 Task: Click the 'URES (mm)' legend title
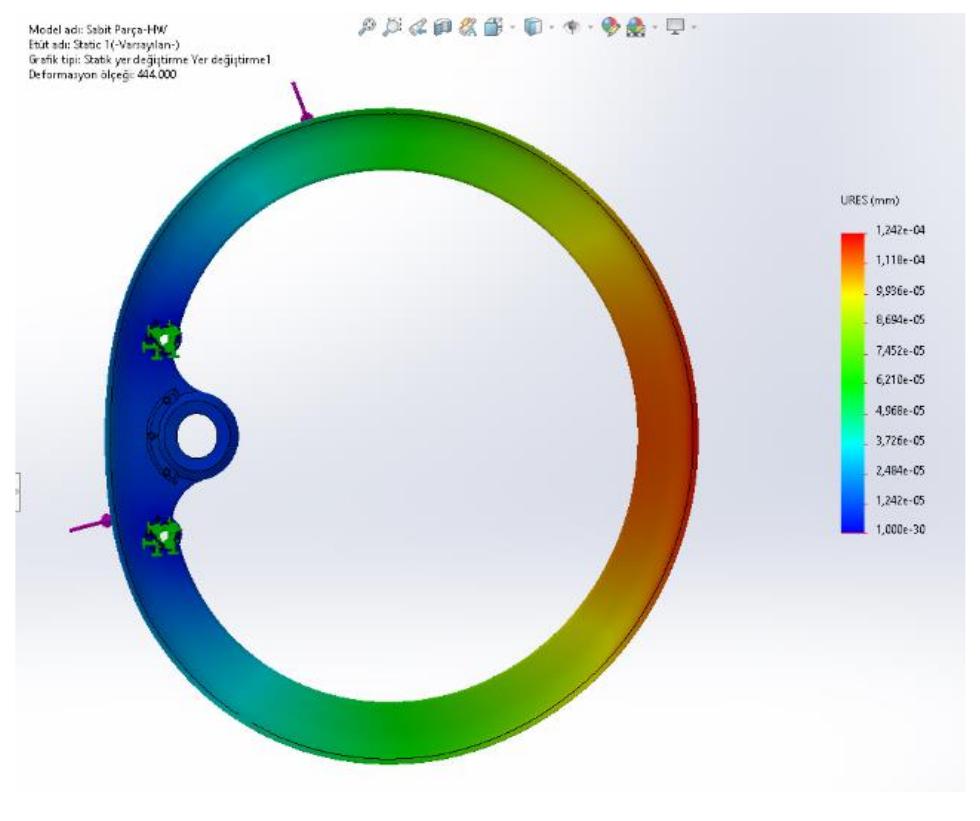click(x=869, y=201)
